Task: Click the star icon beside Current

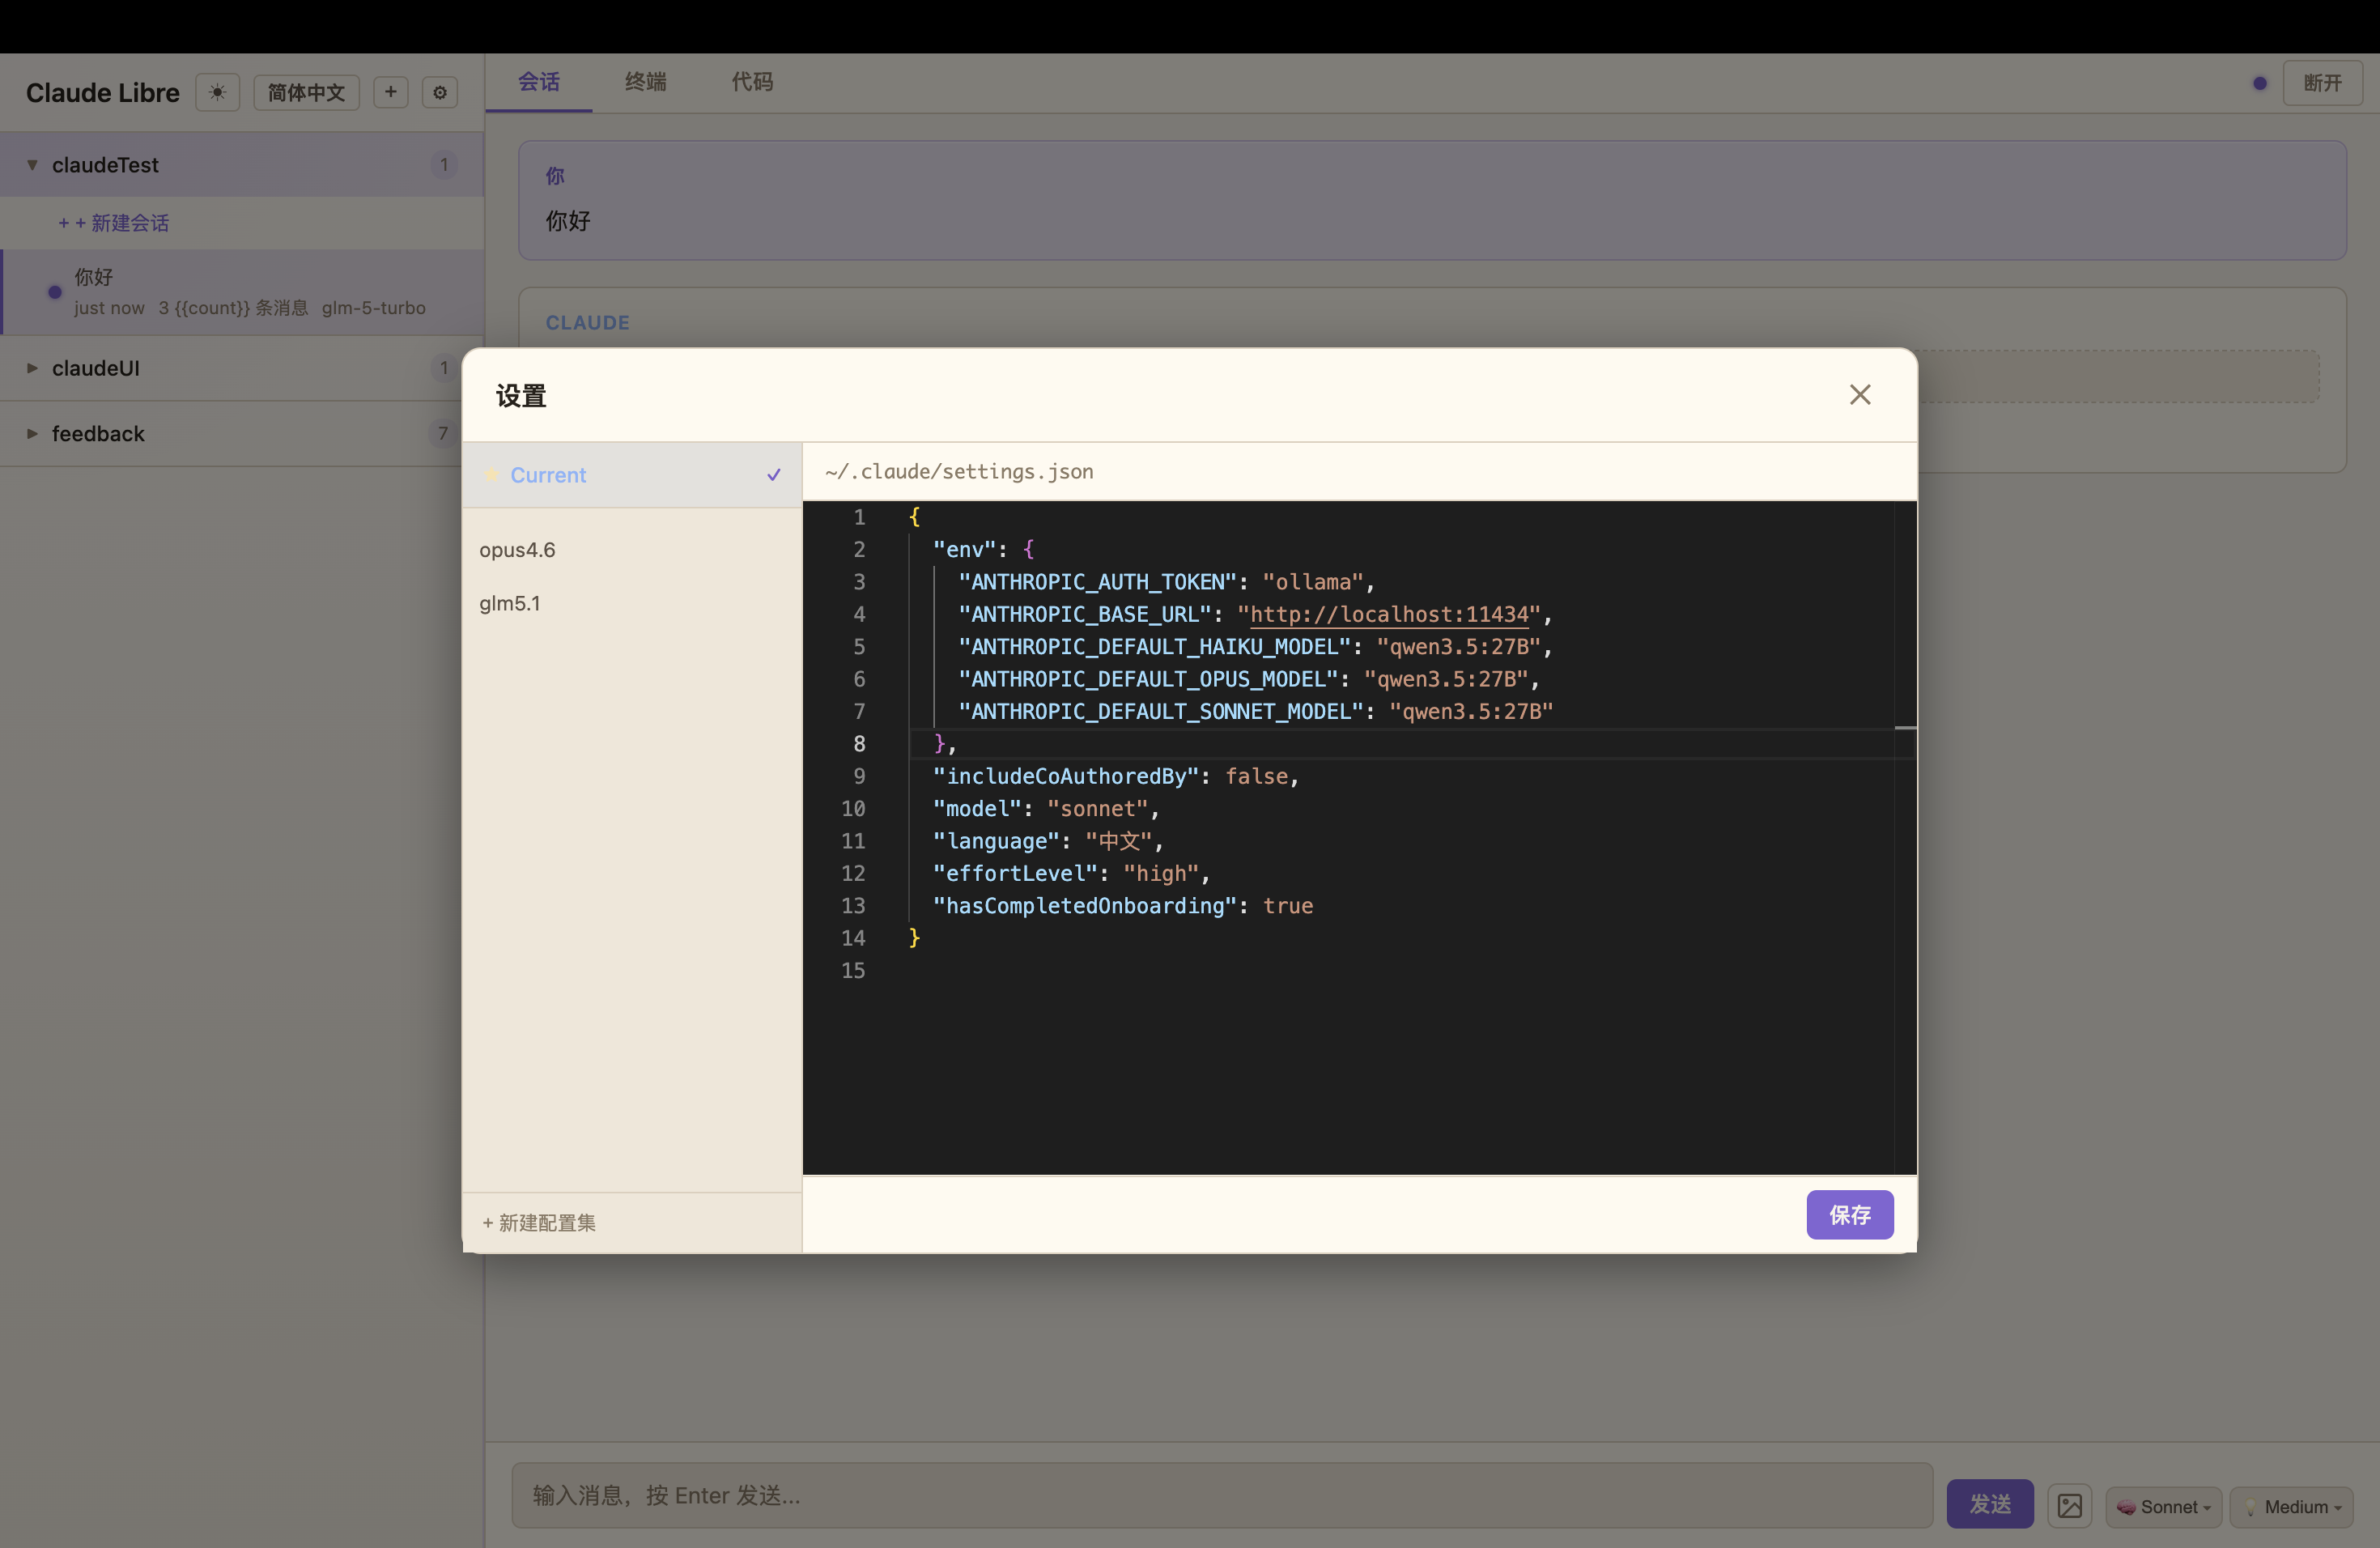Action: point(492,475)
